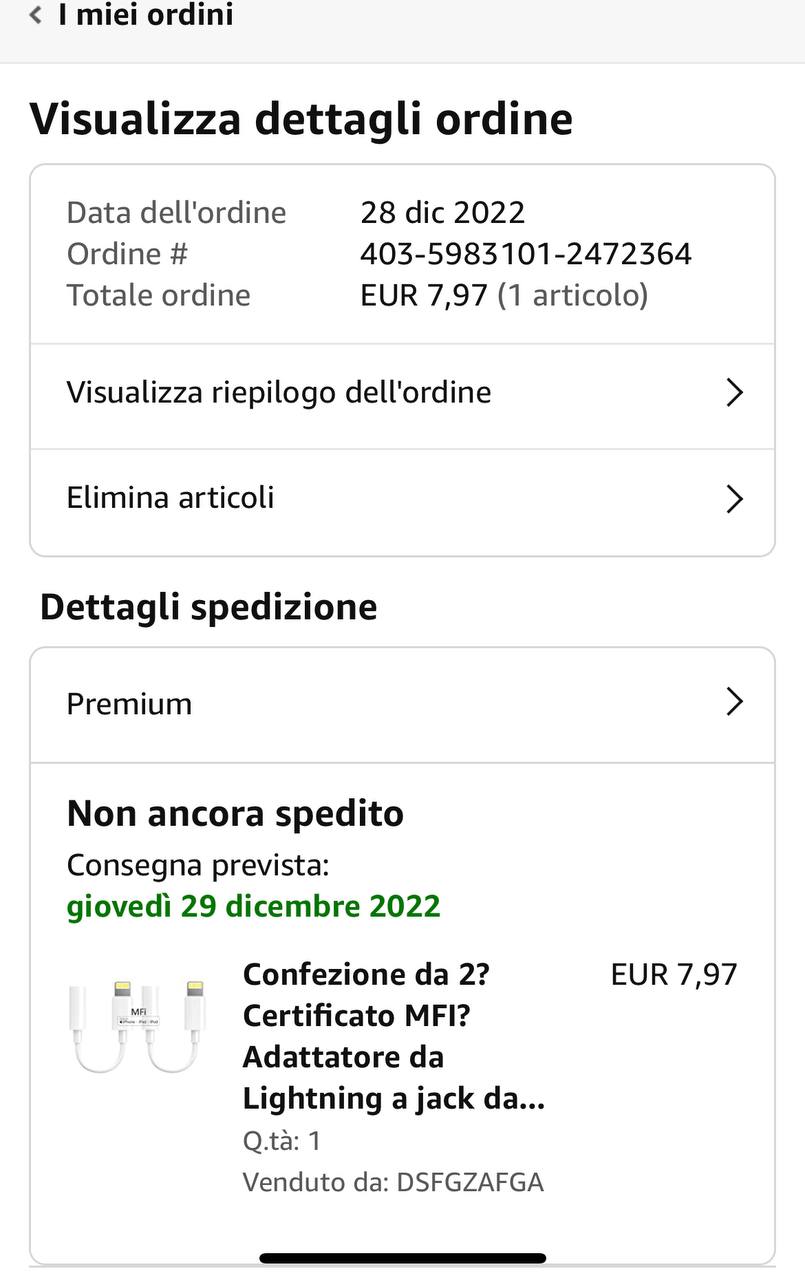The width and height of the screenshot is (805, 1280).
Task: Tap delivery date giovedì 29 dicembre 2022
Action: click(253, 906)
